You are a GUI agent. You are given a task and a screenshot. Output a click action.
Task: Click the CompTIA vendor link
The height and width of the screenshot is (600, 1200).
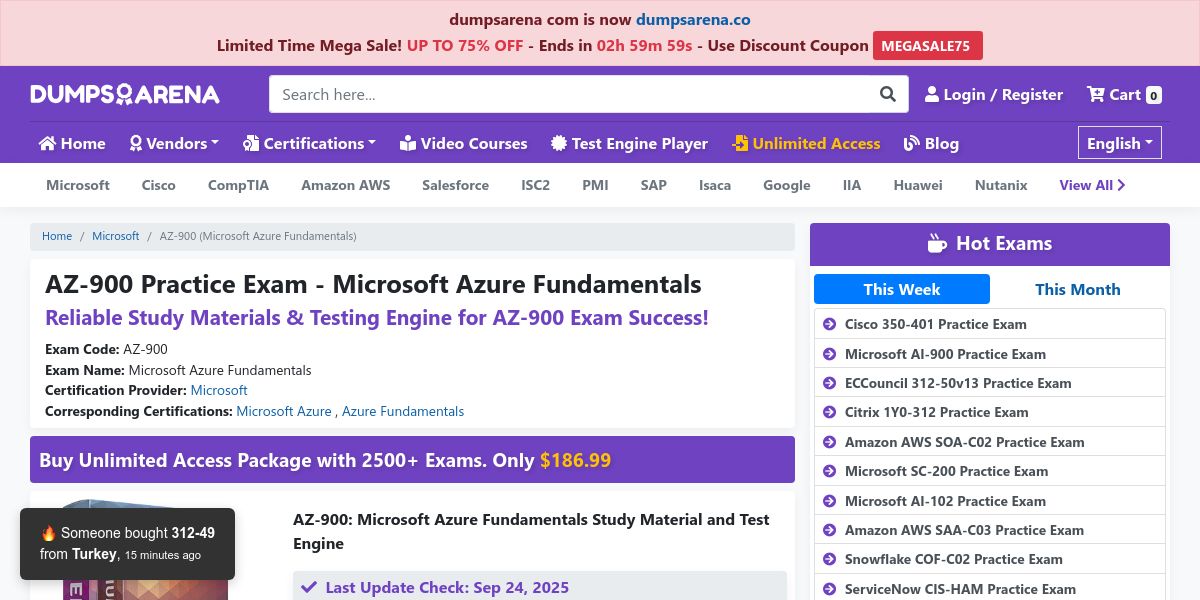coord(238,185)
